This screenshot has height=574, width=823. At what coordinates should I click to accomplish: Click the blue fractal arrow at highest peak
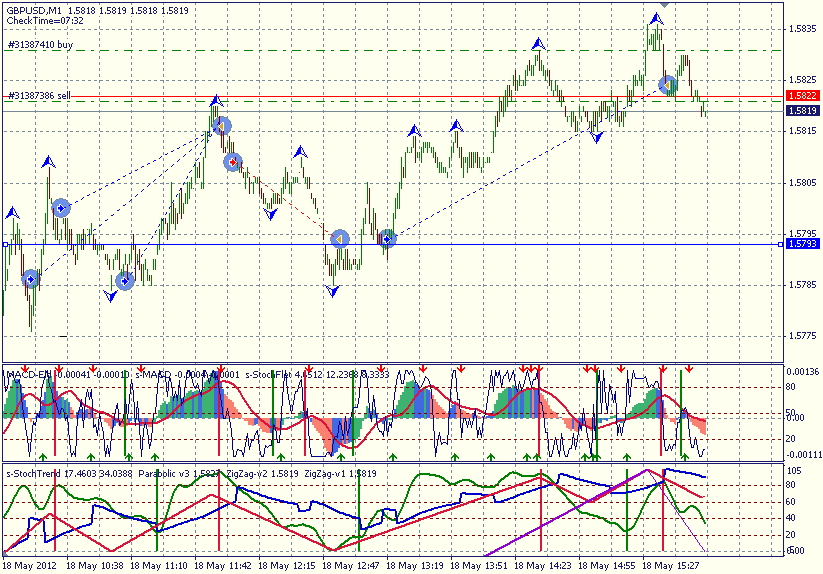[656, 18]
